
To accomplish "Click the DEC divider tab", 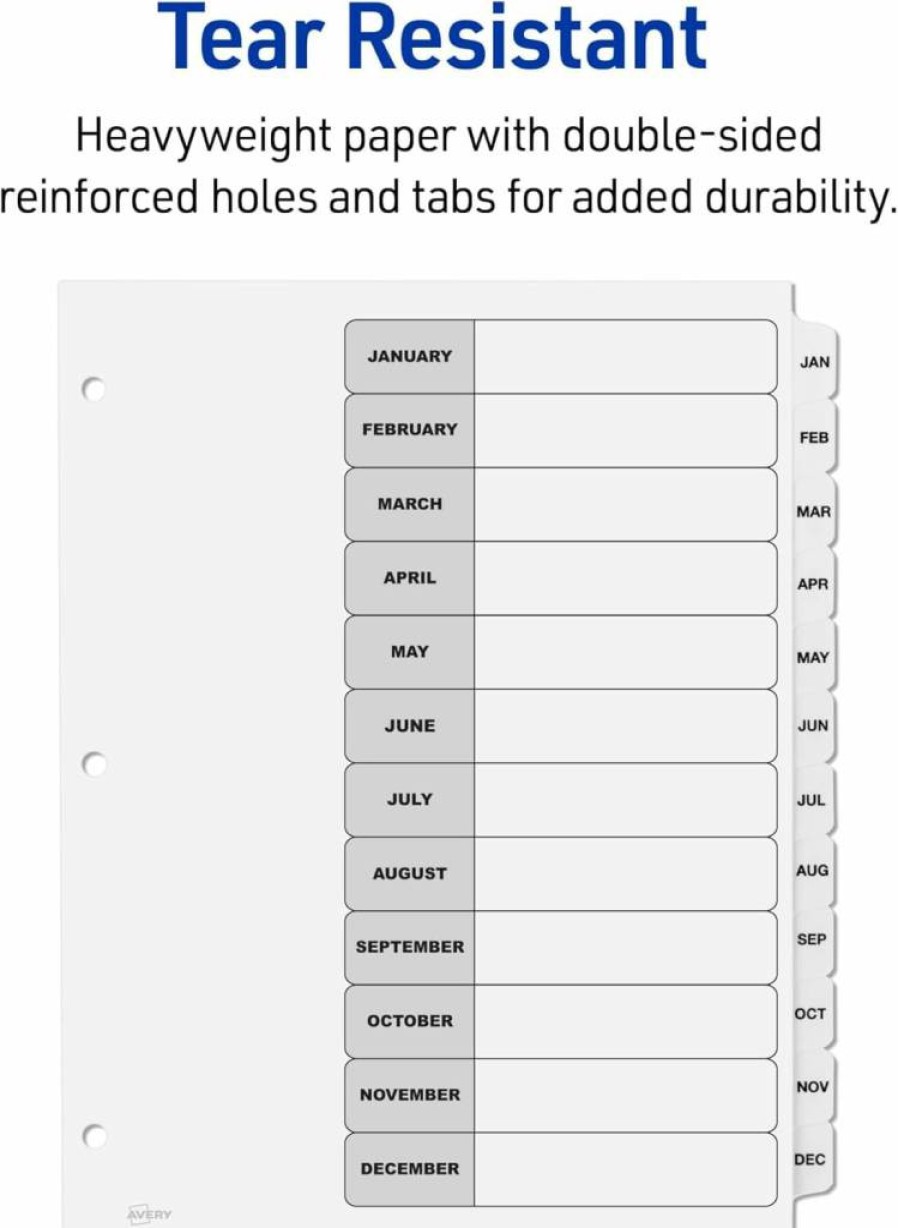I will click(x=810, y=1160).
